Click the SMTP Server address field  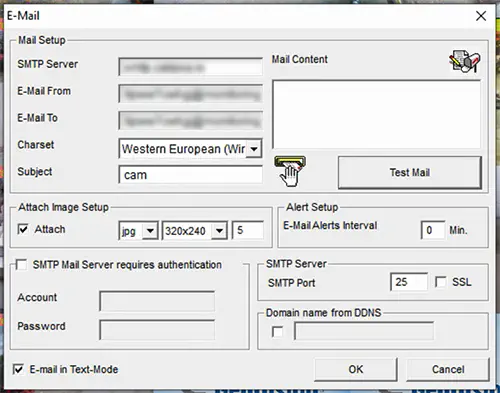click(x=190, y=67)
